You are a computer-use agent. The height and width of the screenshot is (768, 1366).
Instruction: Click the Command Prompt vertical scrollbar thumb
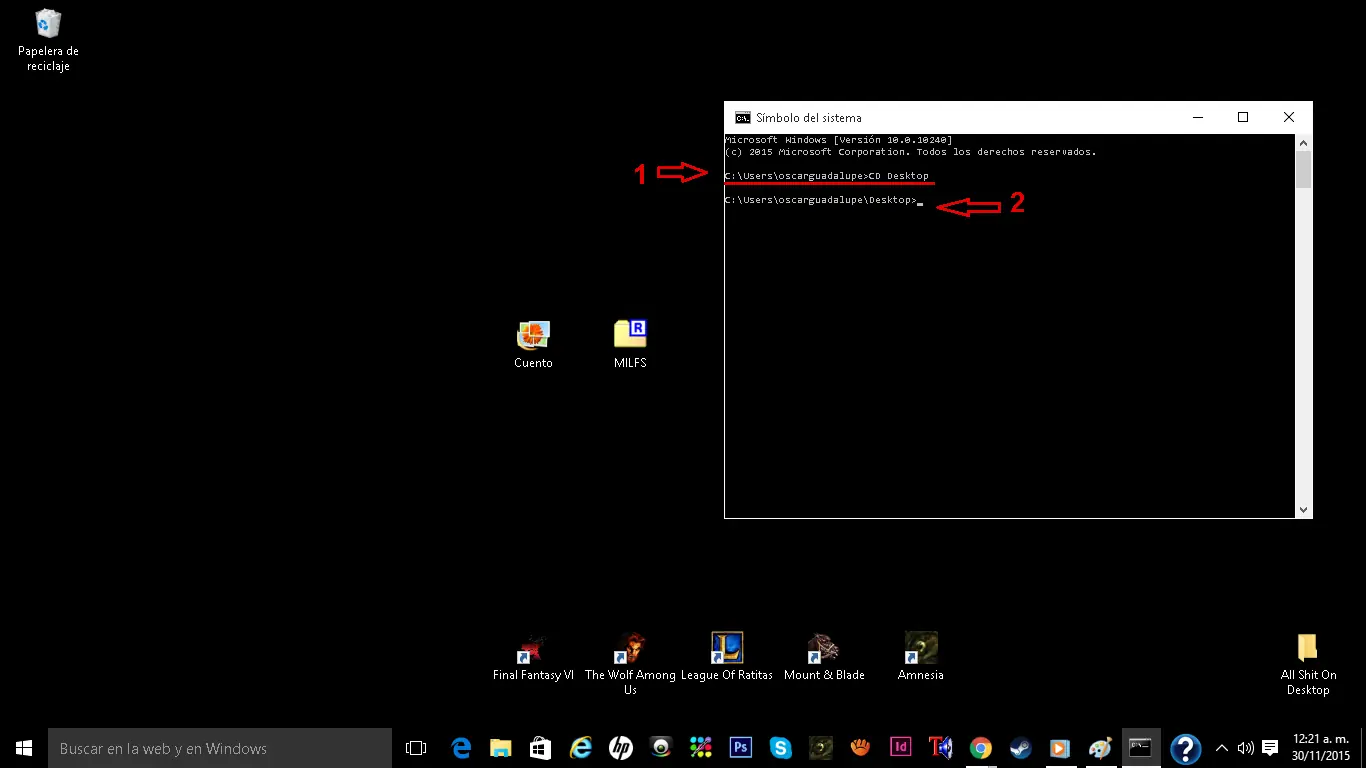pyautogui.click(x=1303, y=170)
